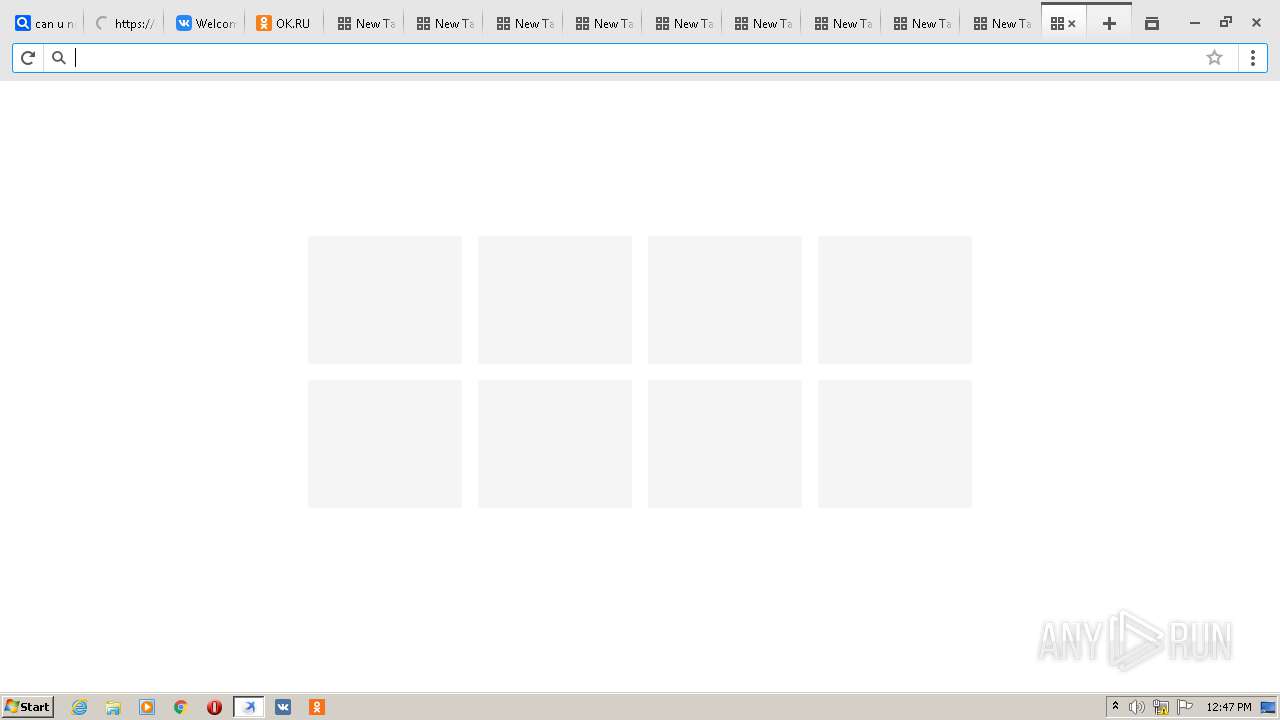This screenshot has width=1280, height=720.
Task: Open a new tab with the plus button
Action: tap(1109, 23)
